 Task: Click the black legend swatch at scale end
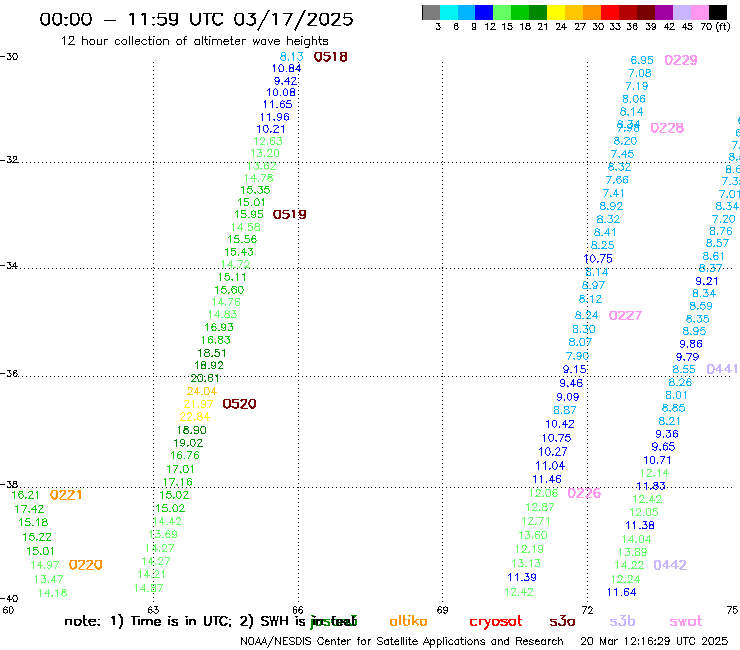pyautogui.click(x=717, y=12)
